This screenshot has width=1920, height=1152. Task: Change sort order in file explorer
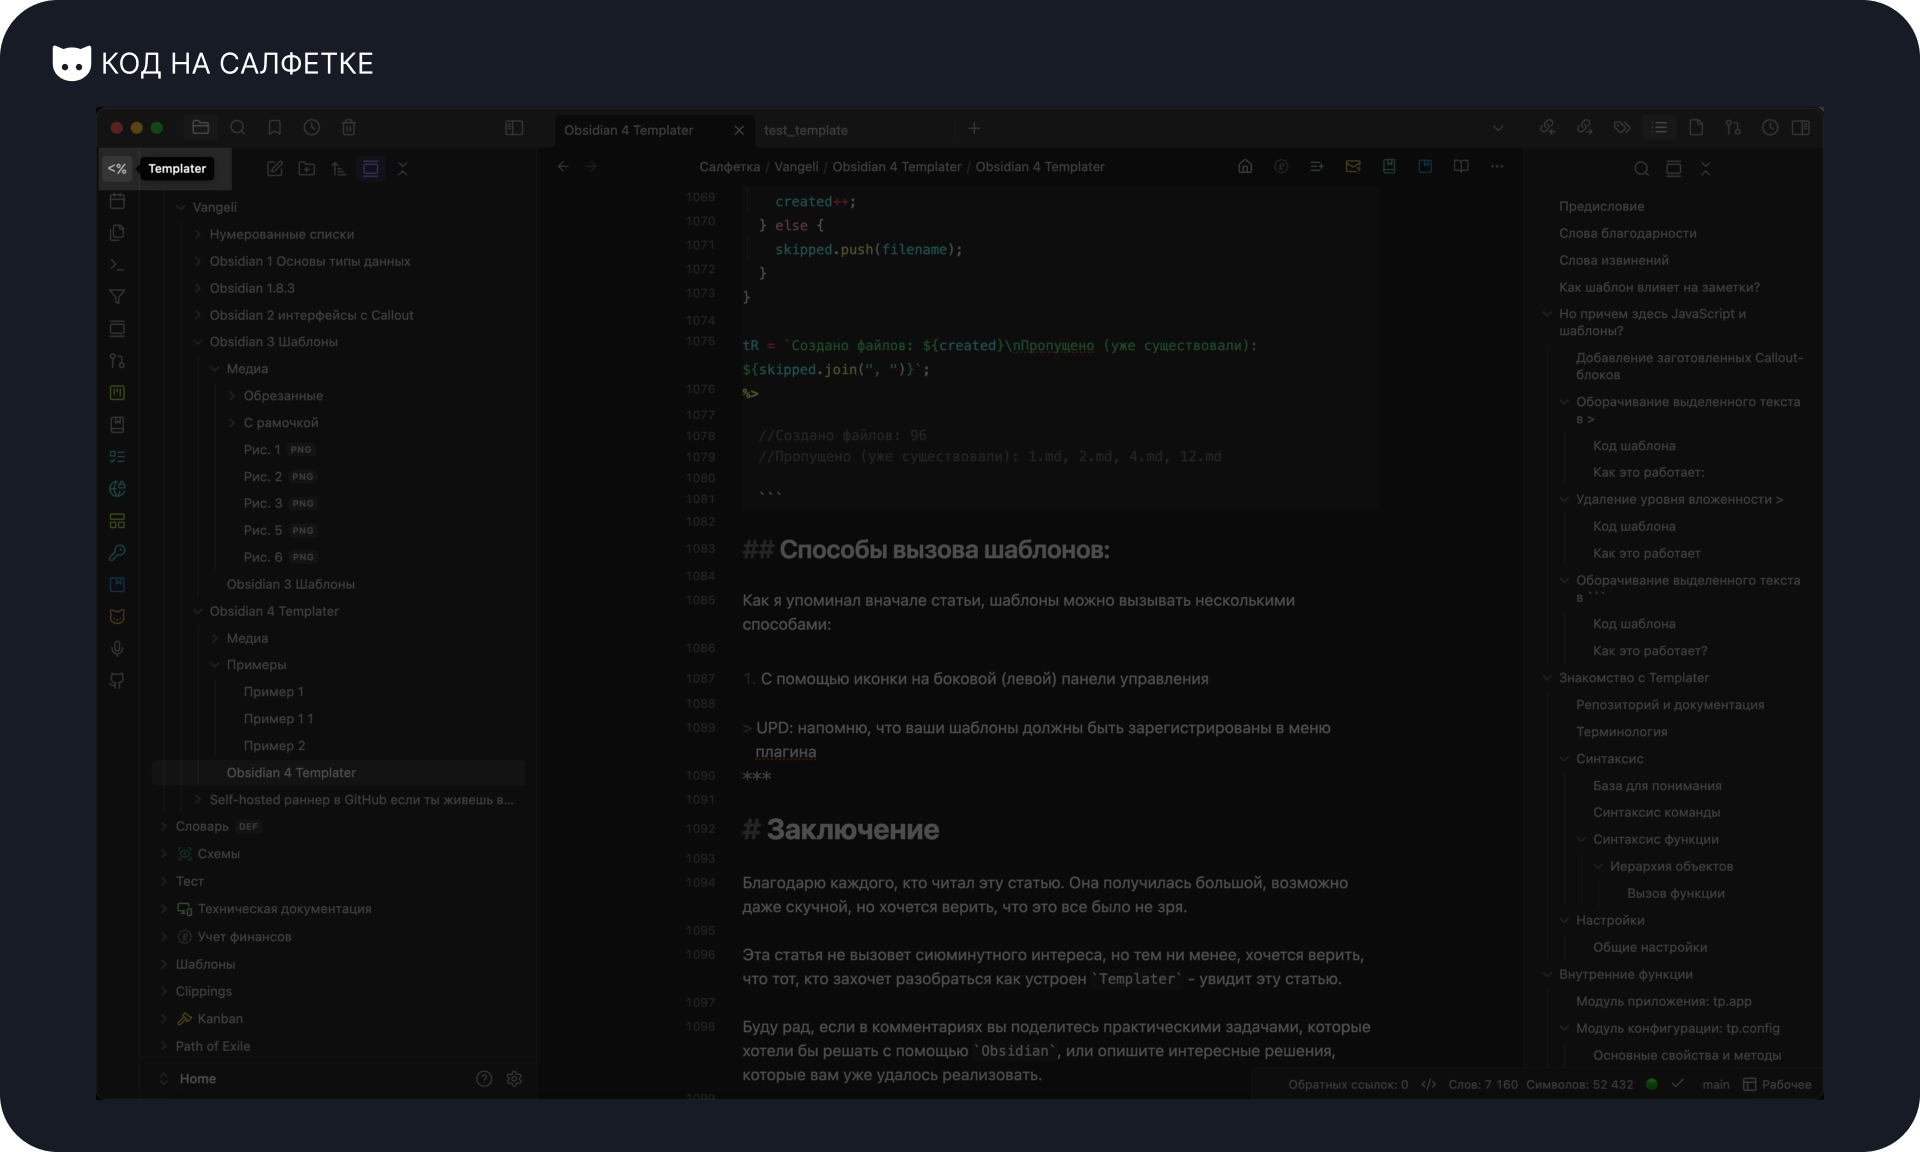click(339, 169)
